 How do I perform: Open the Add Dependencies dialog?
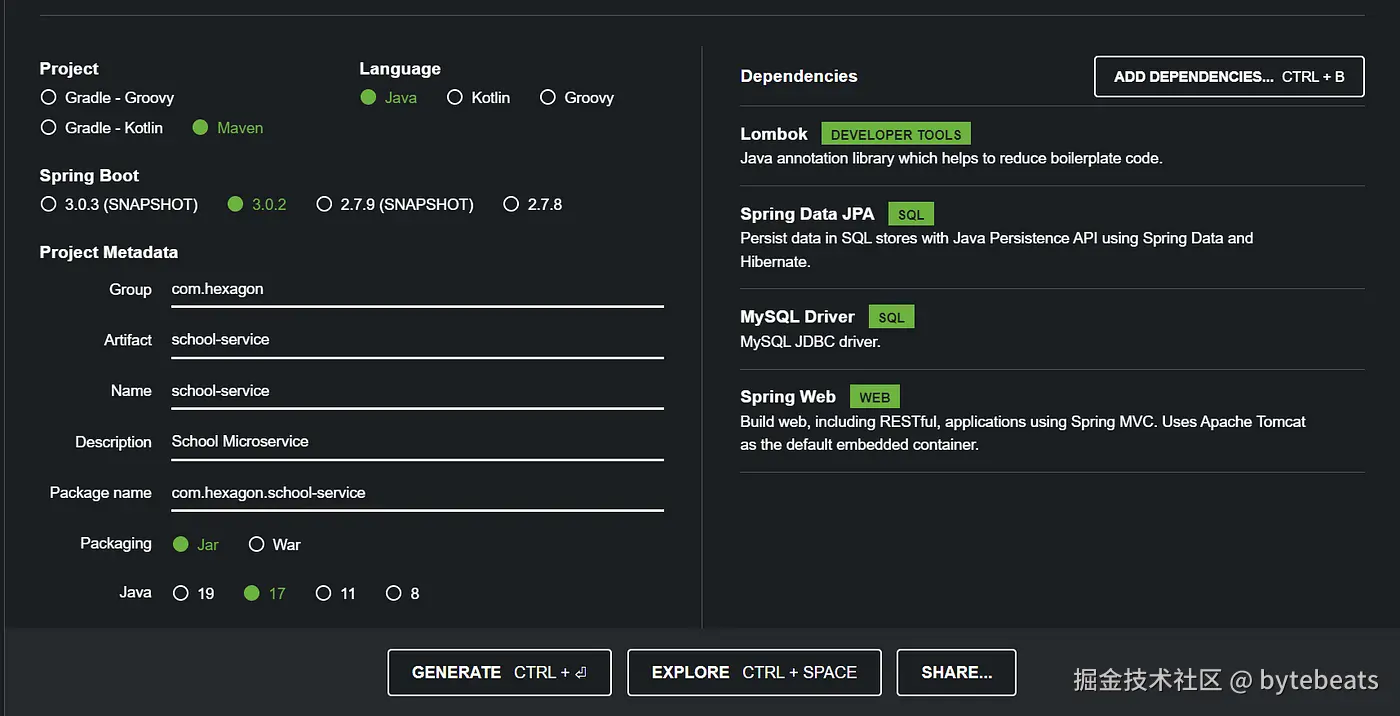coord(1228,77)
